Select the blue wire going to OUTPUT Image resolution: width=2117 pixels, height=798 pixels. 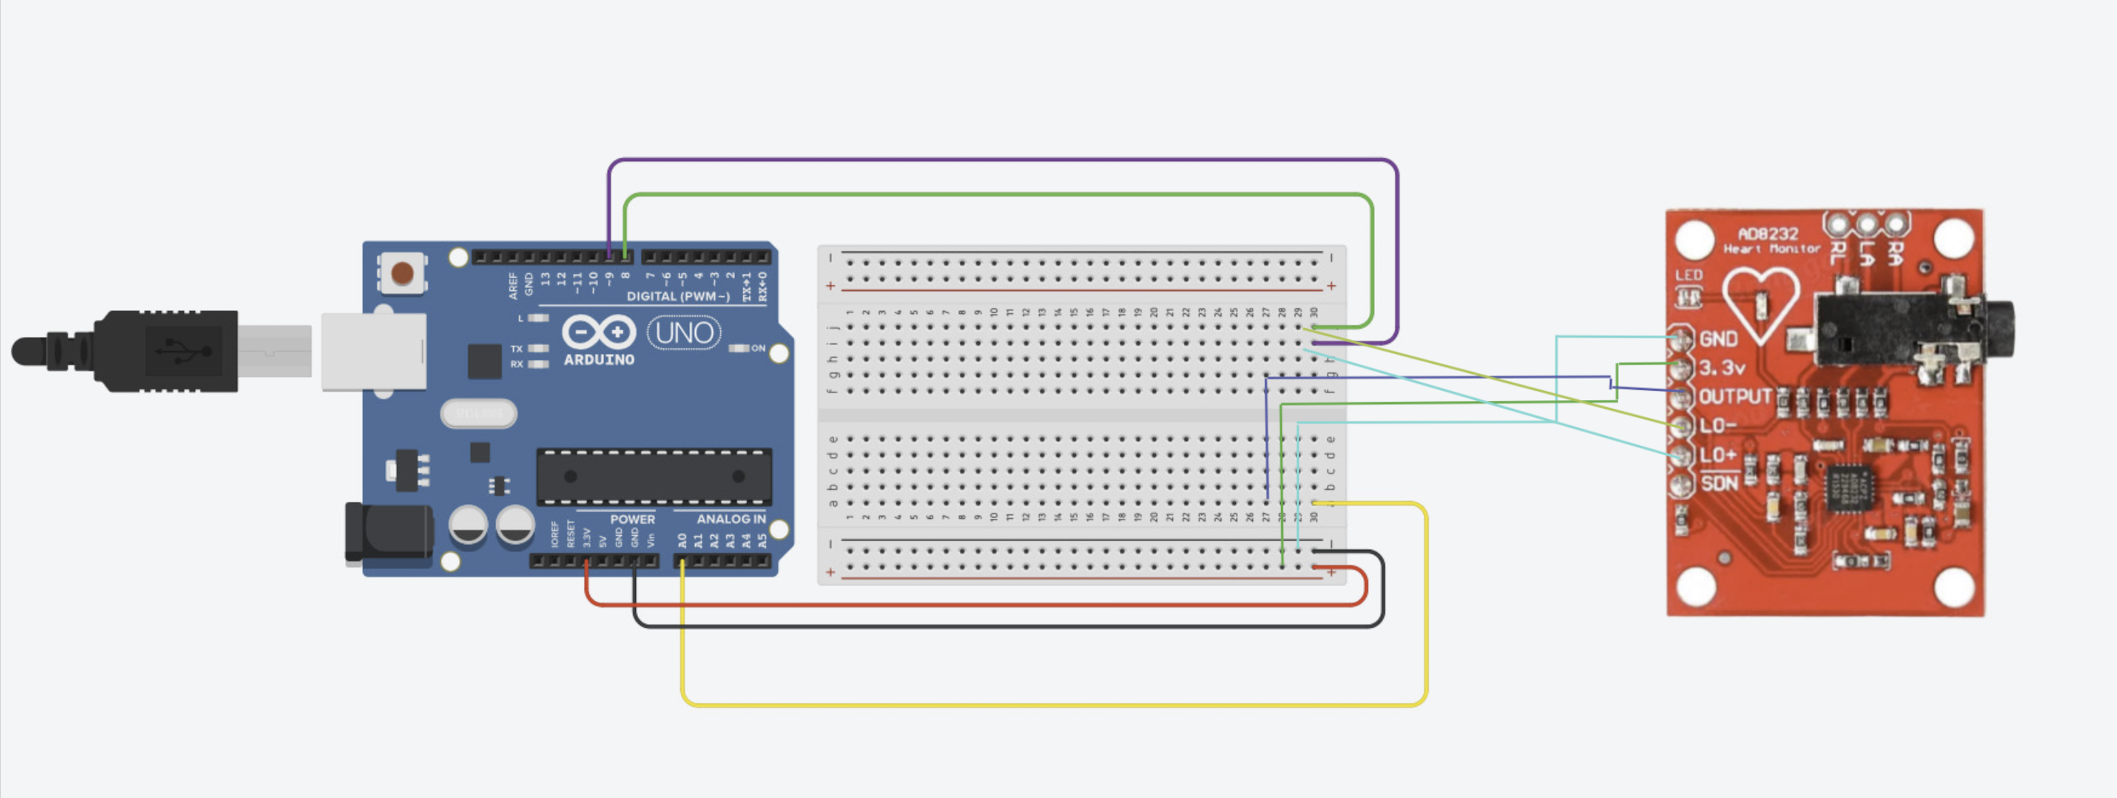(x=1440, y=378)
